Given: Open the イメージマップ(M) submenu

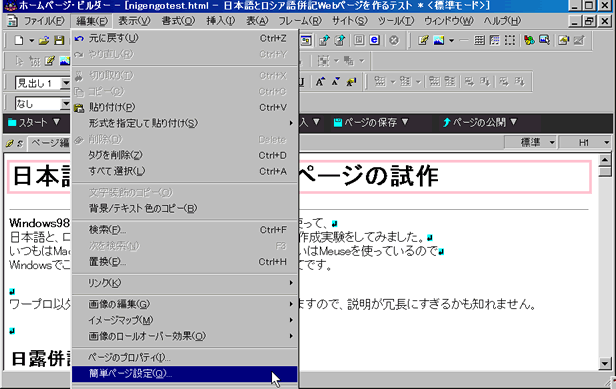Looking at the screenshot, I should pos(185,320).
